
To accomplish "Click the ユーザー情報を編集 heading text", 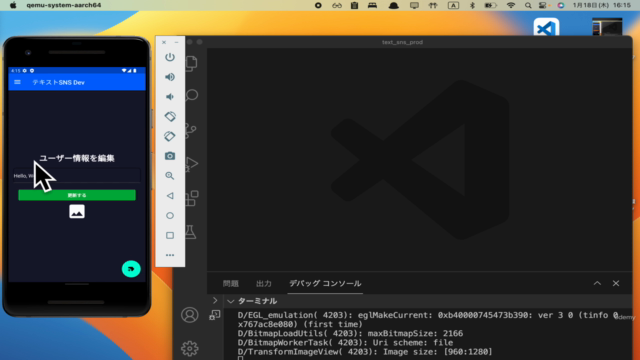I will [77, 158].
